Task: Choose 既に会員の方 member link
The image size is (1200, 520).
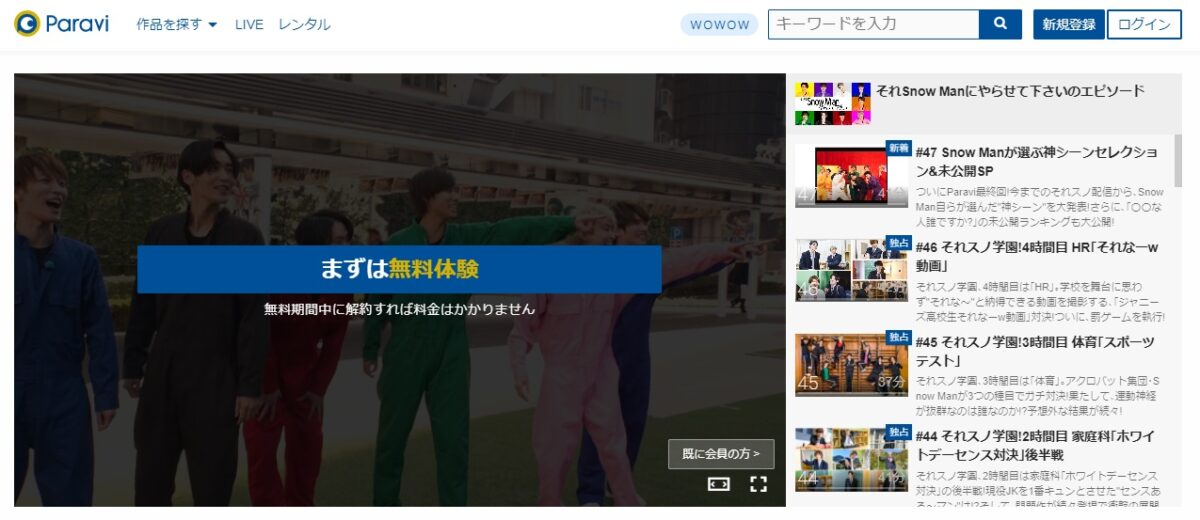Action: point(721,454)
